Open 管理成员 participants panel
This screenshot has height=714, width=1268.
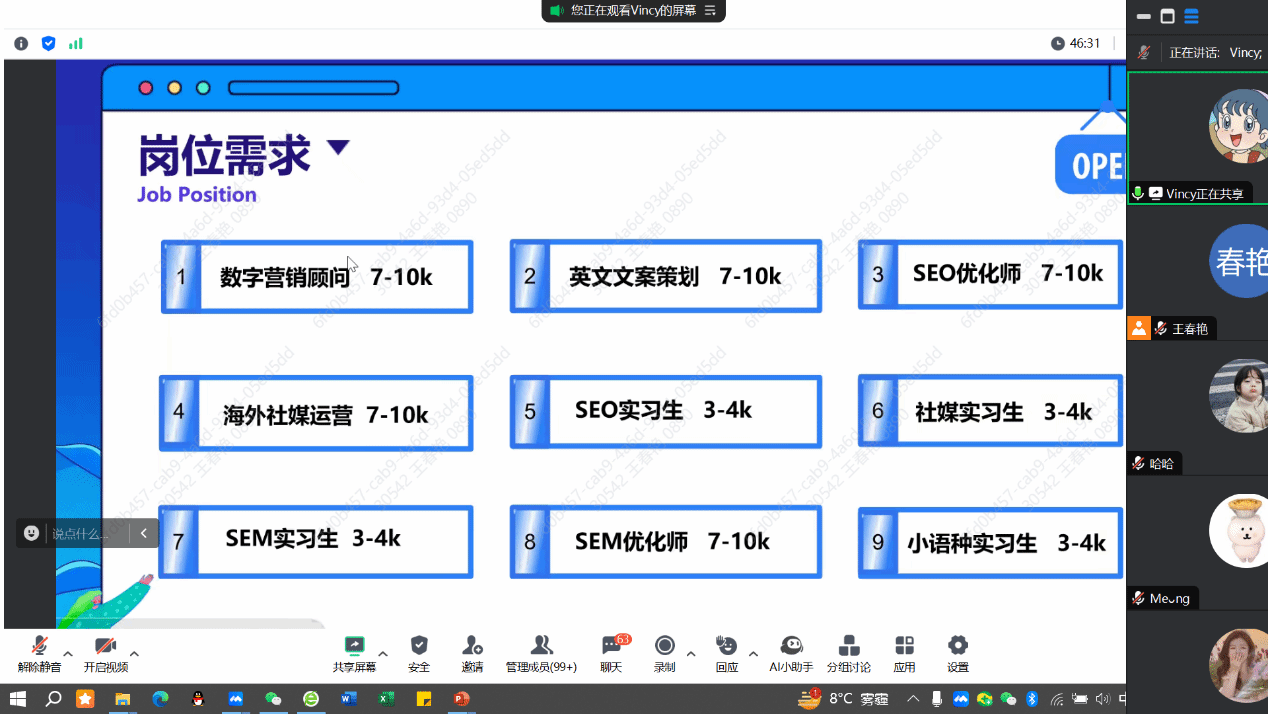[541, 652]
